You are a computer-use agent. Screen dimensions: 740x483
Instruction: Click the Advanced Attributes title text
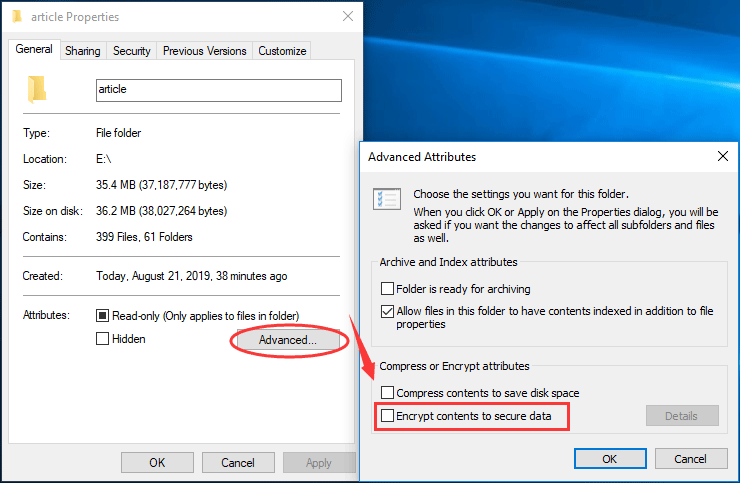(422, 157)
